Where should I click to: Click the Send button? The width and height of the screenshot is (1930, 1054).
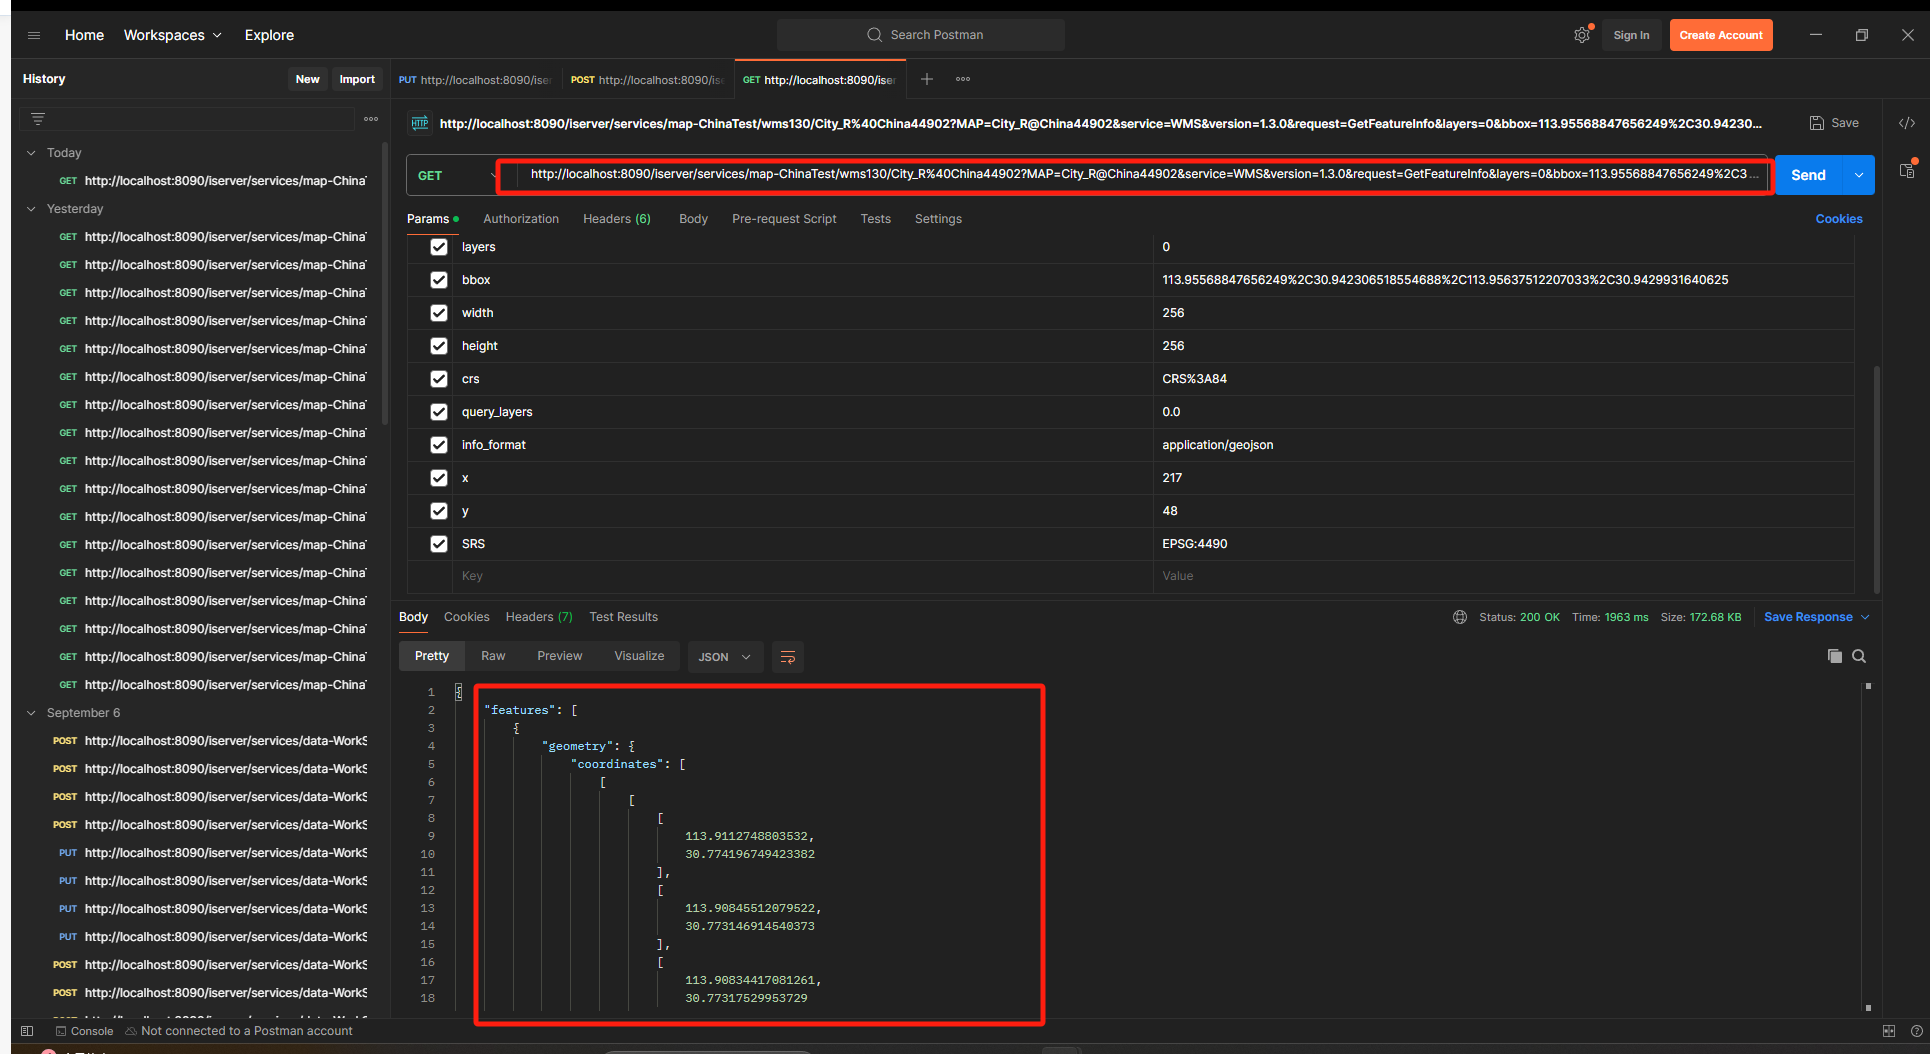pyautogui.click(x=1808, y=175)
